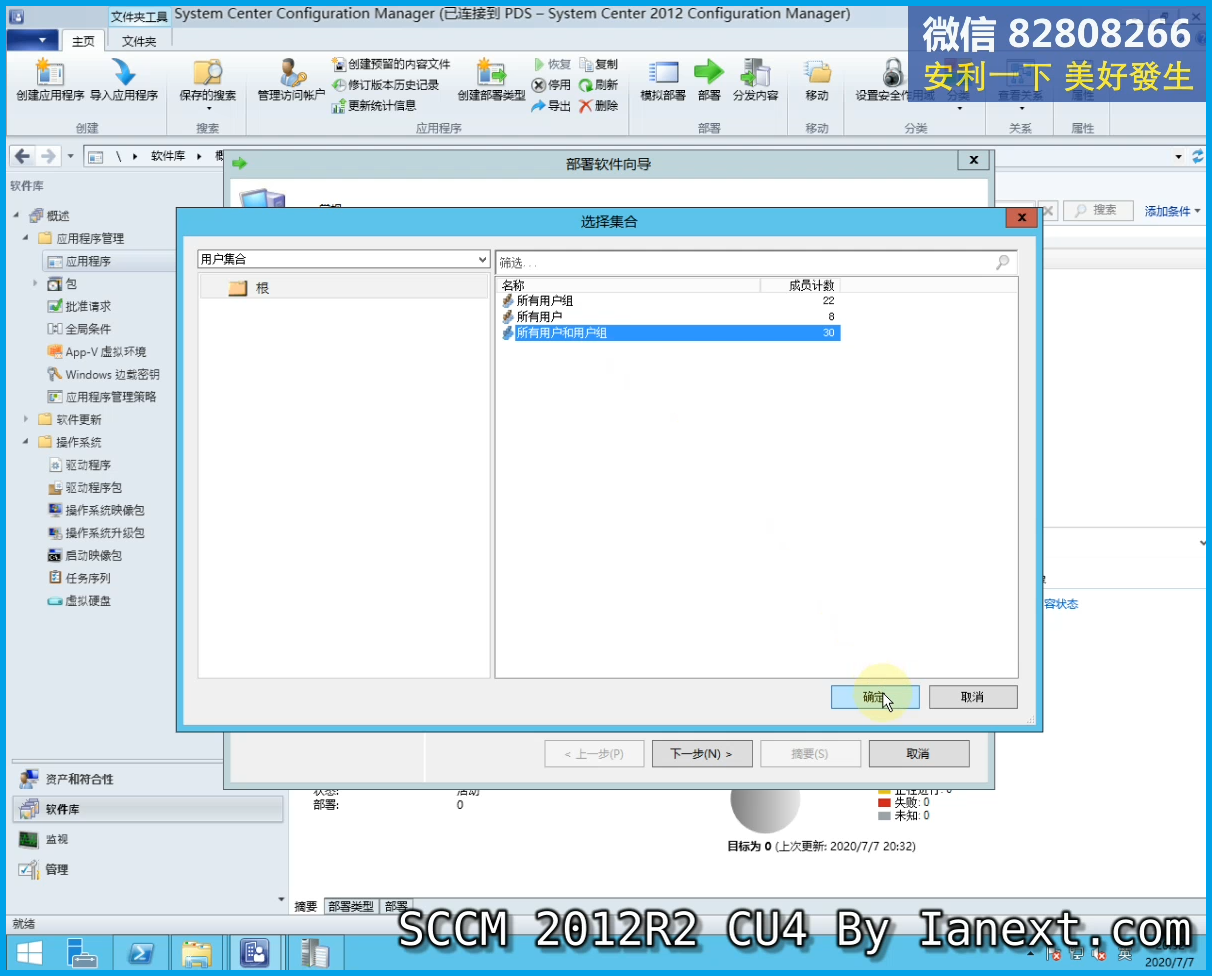
Task: Select the 所有用户和用户组 collection row
Action: click(x=669, y=333)
